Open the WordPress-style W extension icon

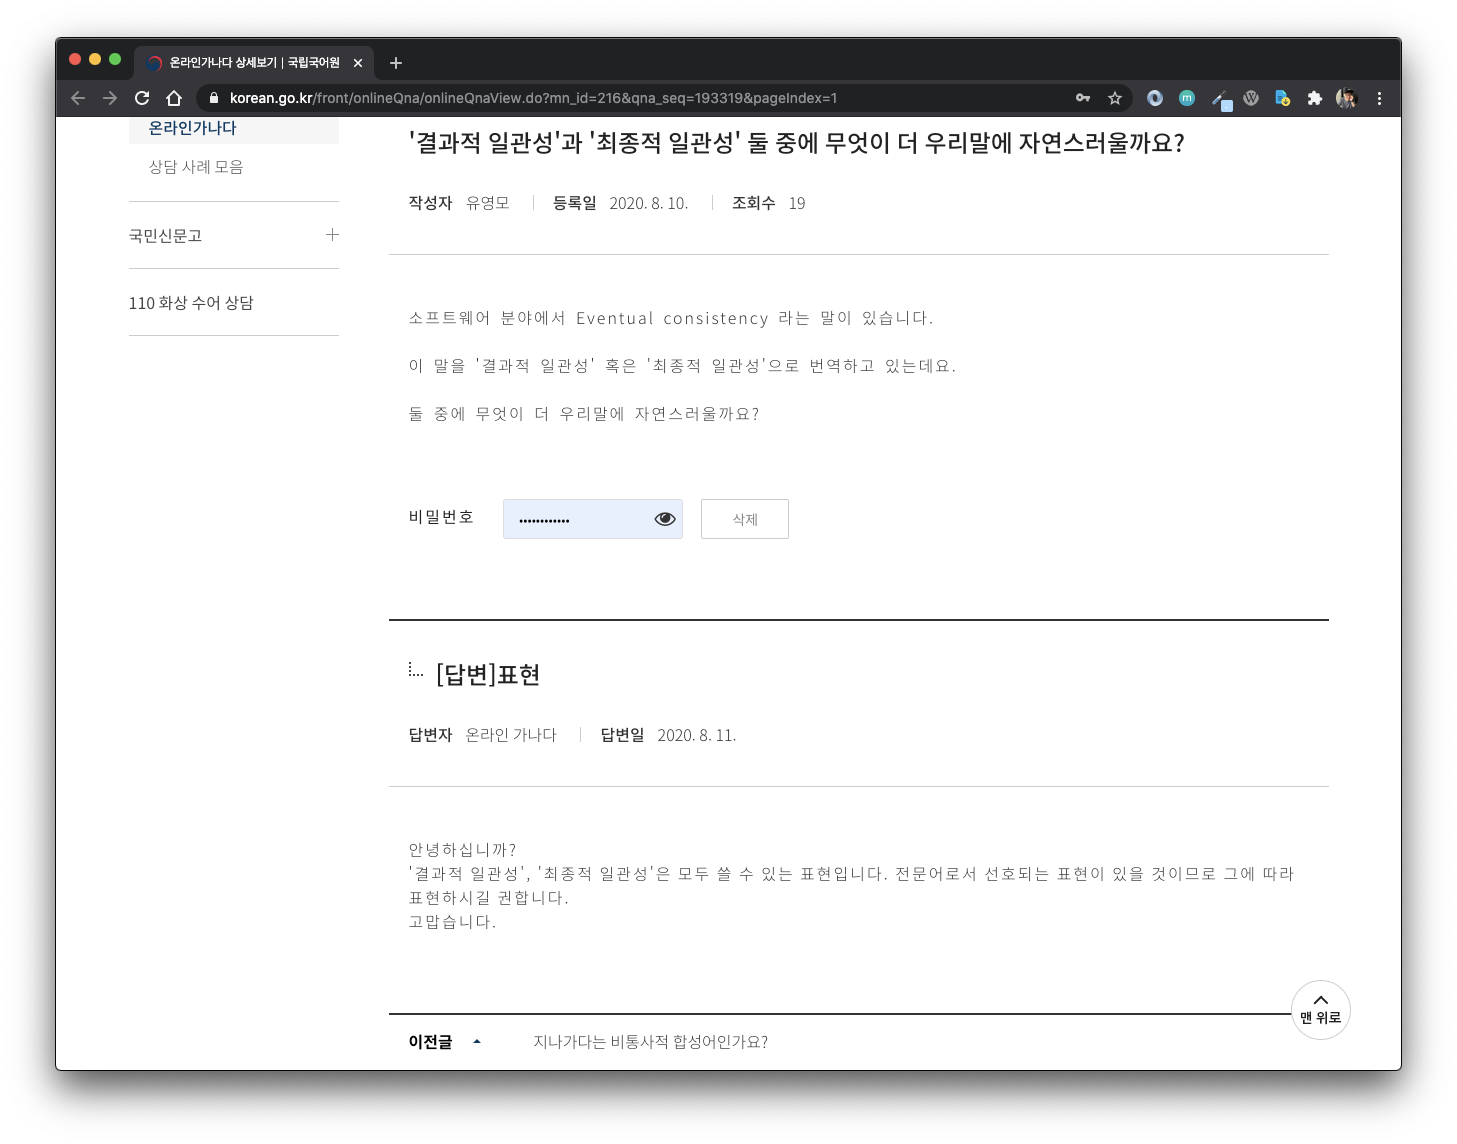click(1251, 98)
